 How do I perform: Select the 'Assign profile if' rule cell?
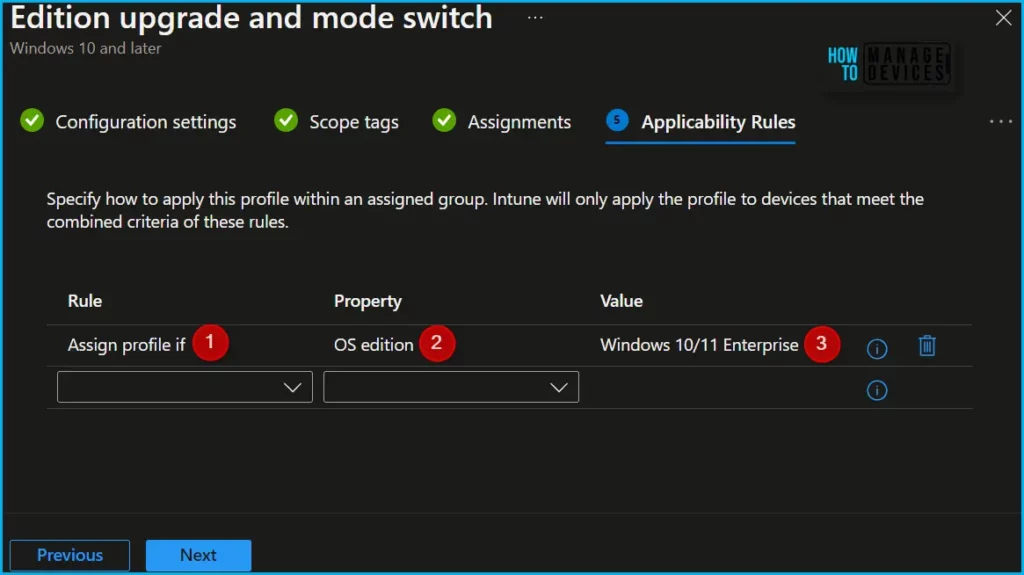pos(127,345)
